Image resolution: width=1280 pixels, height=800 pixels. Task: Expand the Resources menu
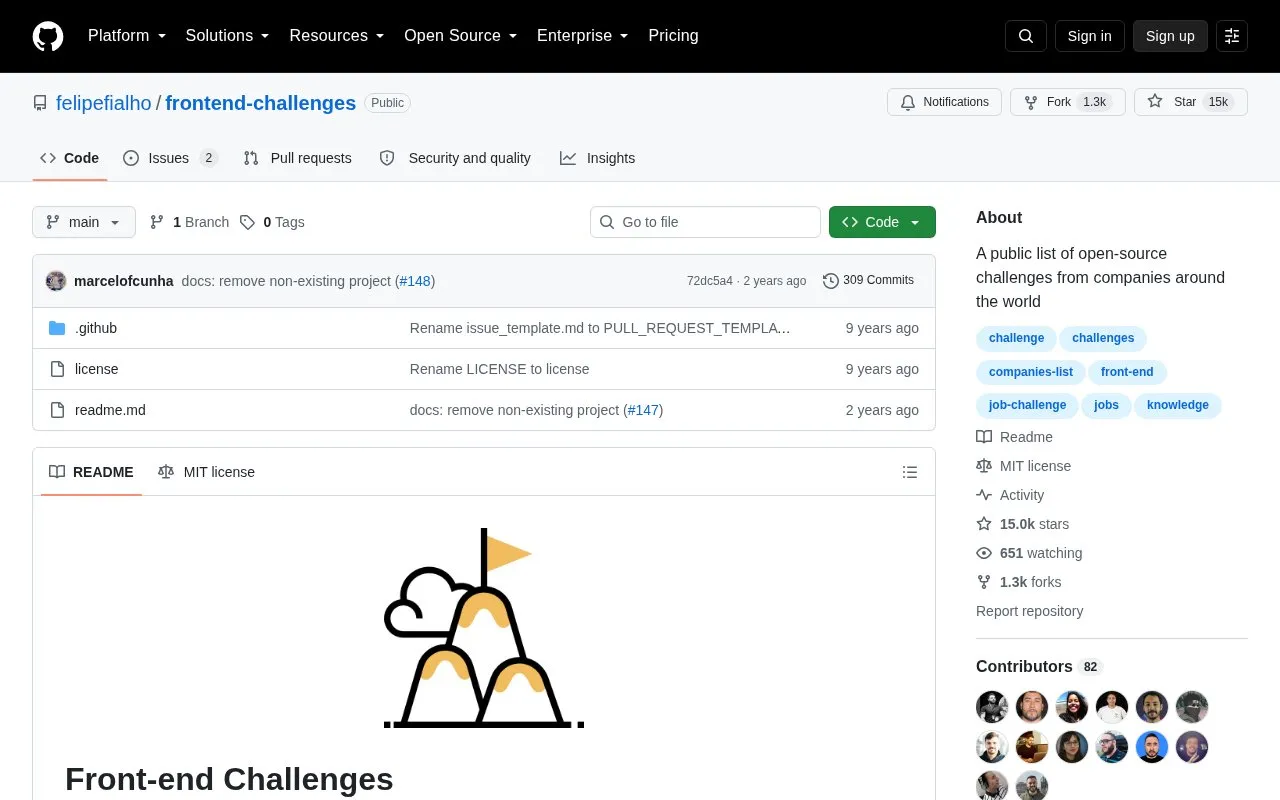(337, 36)
